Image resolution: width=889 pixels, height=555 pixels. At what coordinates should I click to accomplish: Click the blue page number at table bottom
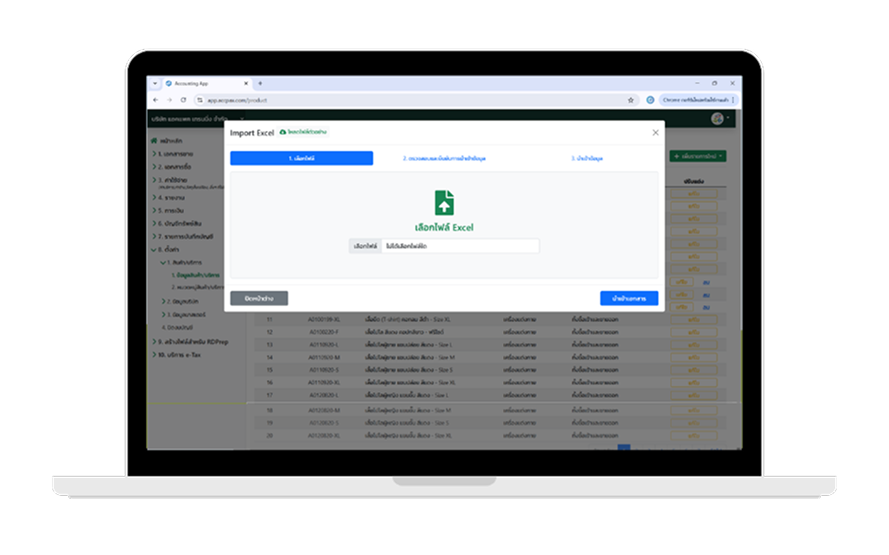tap(624, 447)
